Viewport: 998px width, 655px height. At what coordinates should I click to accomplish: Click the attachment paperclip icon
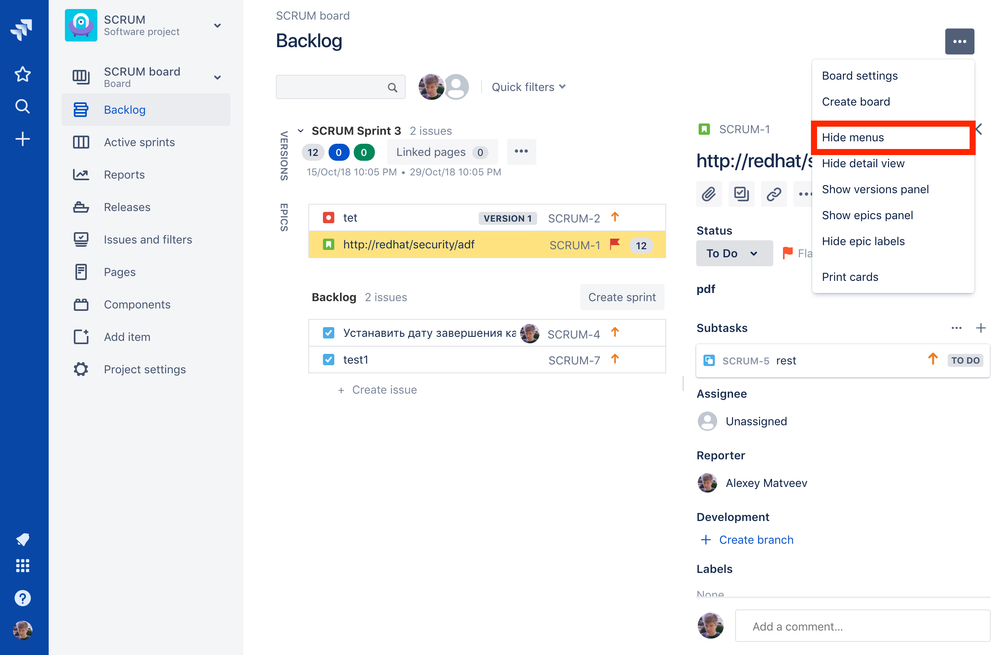708,194
